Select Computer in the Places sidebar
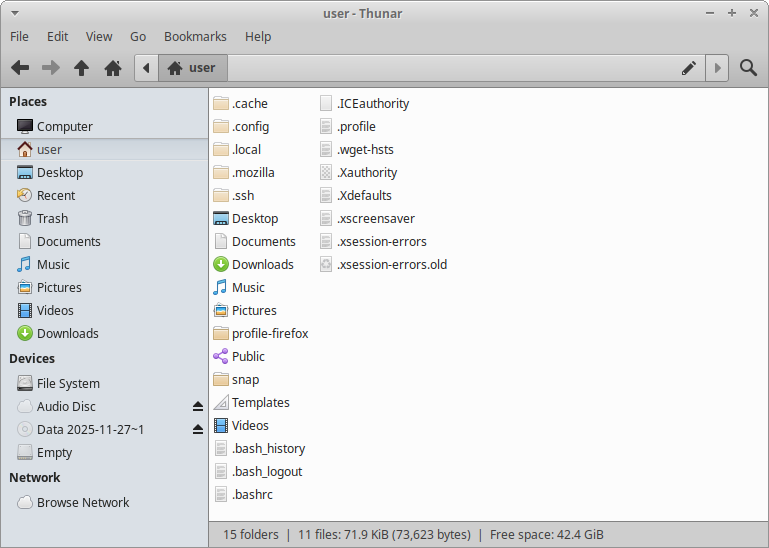Screen dimensions: 769x548 104,127
